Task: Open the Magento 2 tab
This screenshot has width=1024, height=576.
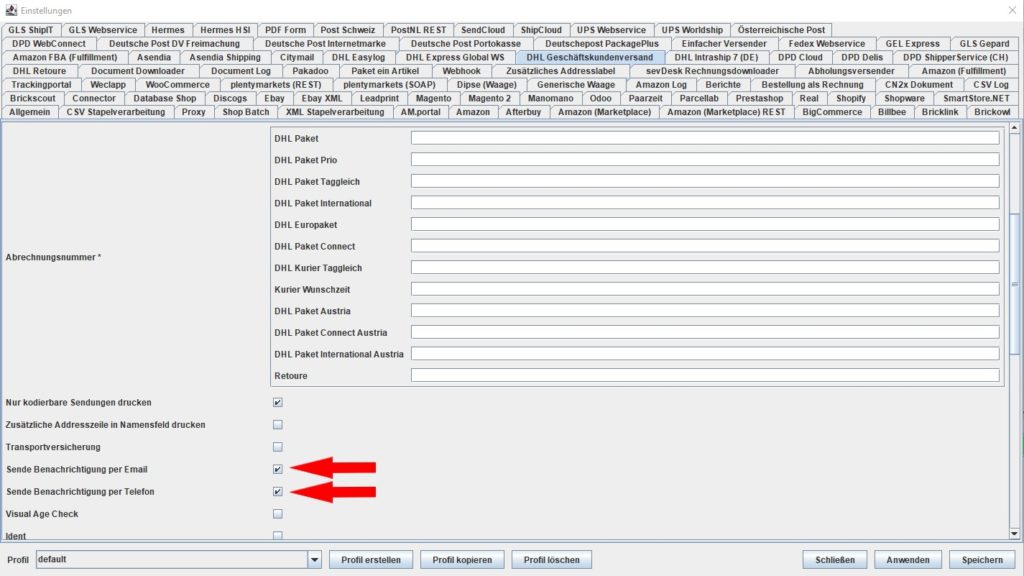Action: click(x=490, y=98)
